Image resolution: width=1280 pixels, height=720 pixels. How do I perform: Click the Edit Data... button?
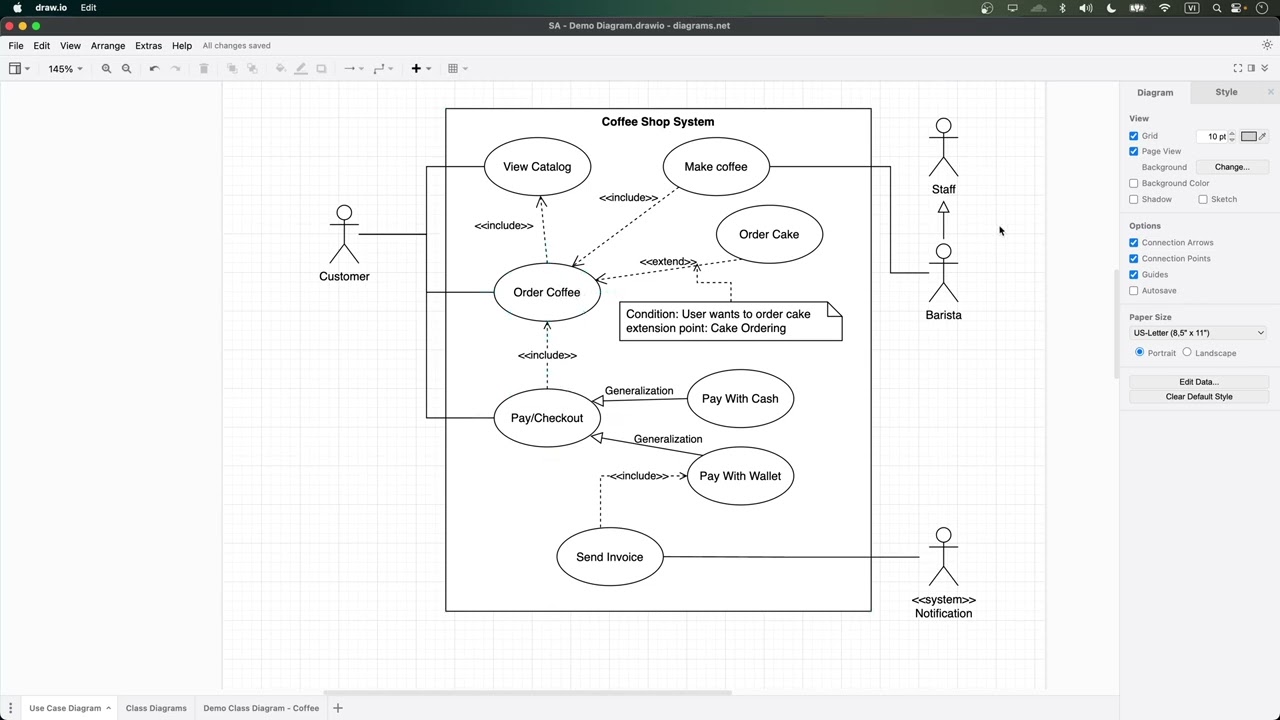pyautogui.click(x=1199, y=381)
